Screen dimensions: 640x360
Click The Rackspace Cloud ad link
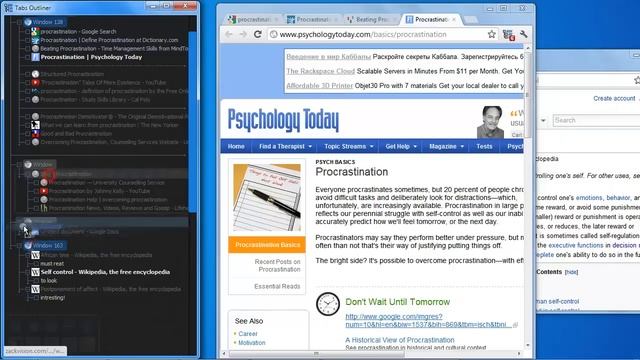pyautogui.click(x=320, y=71)
